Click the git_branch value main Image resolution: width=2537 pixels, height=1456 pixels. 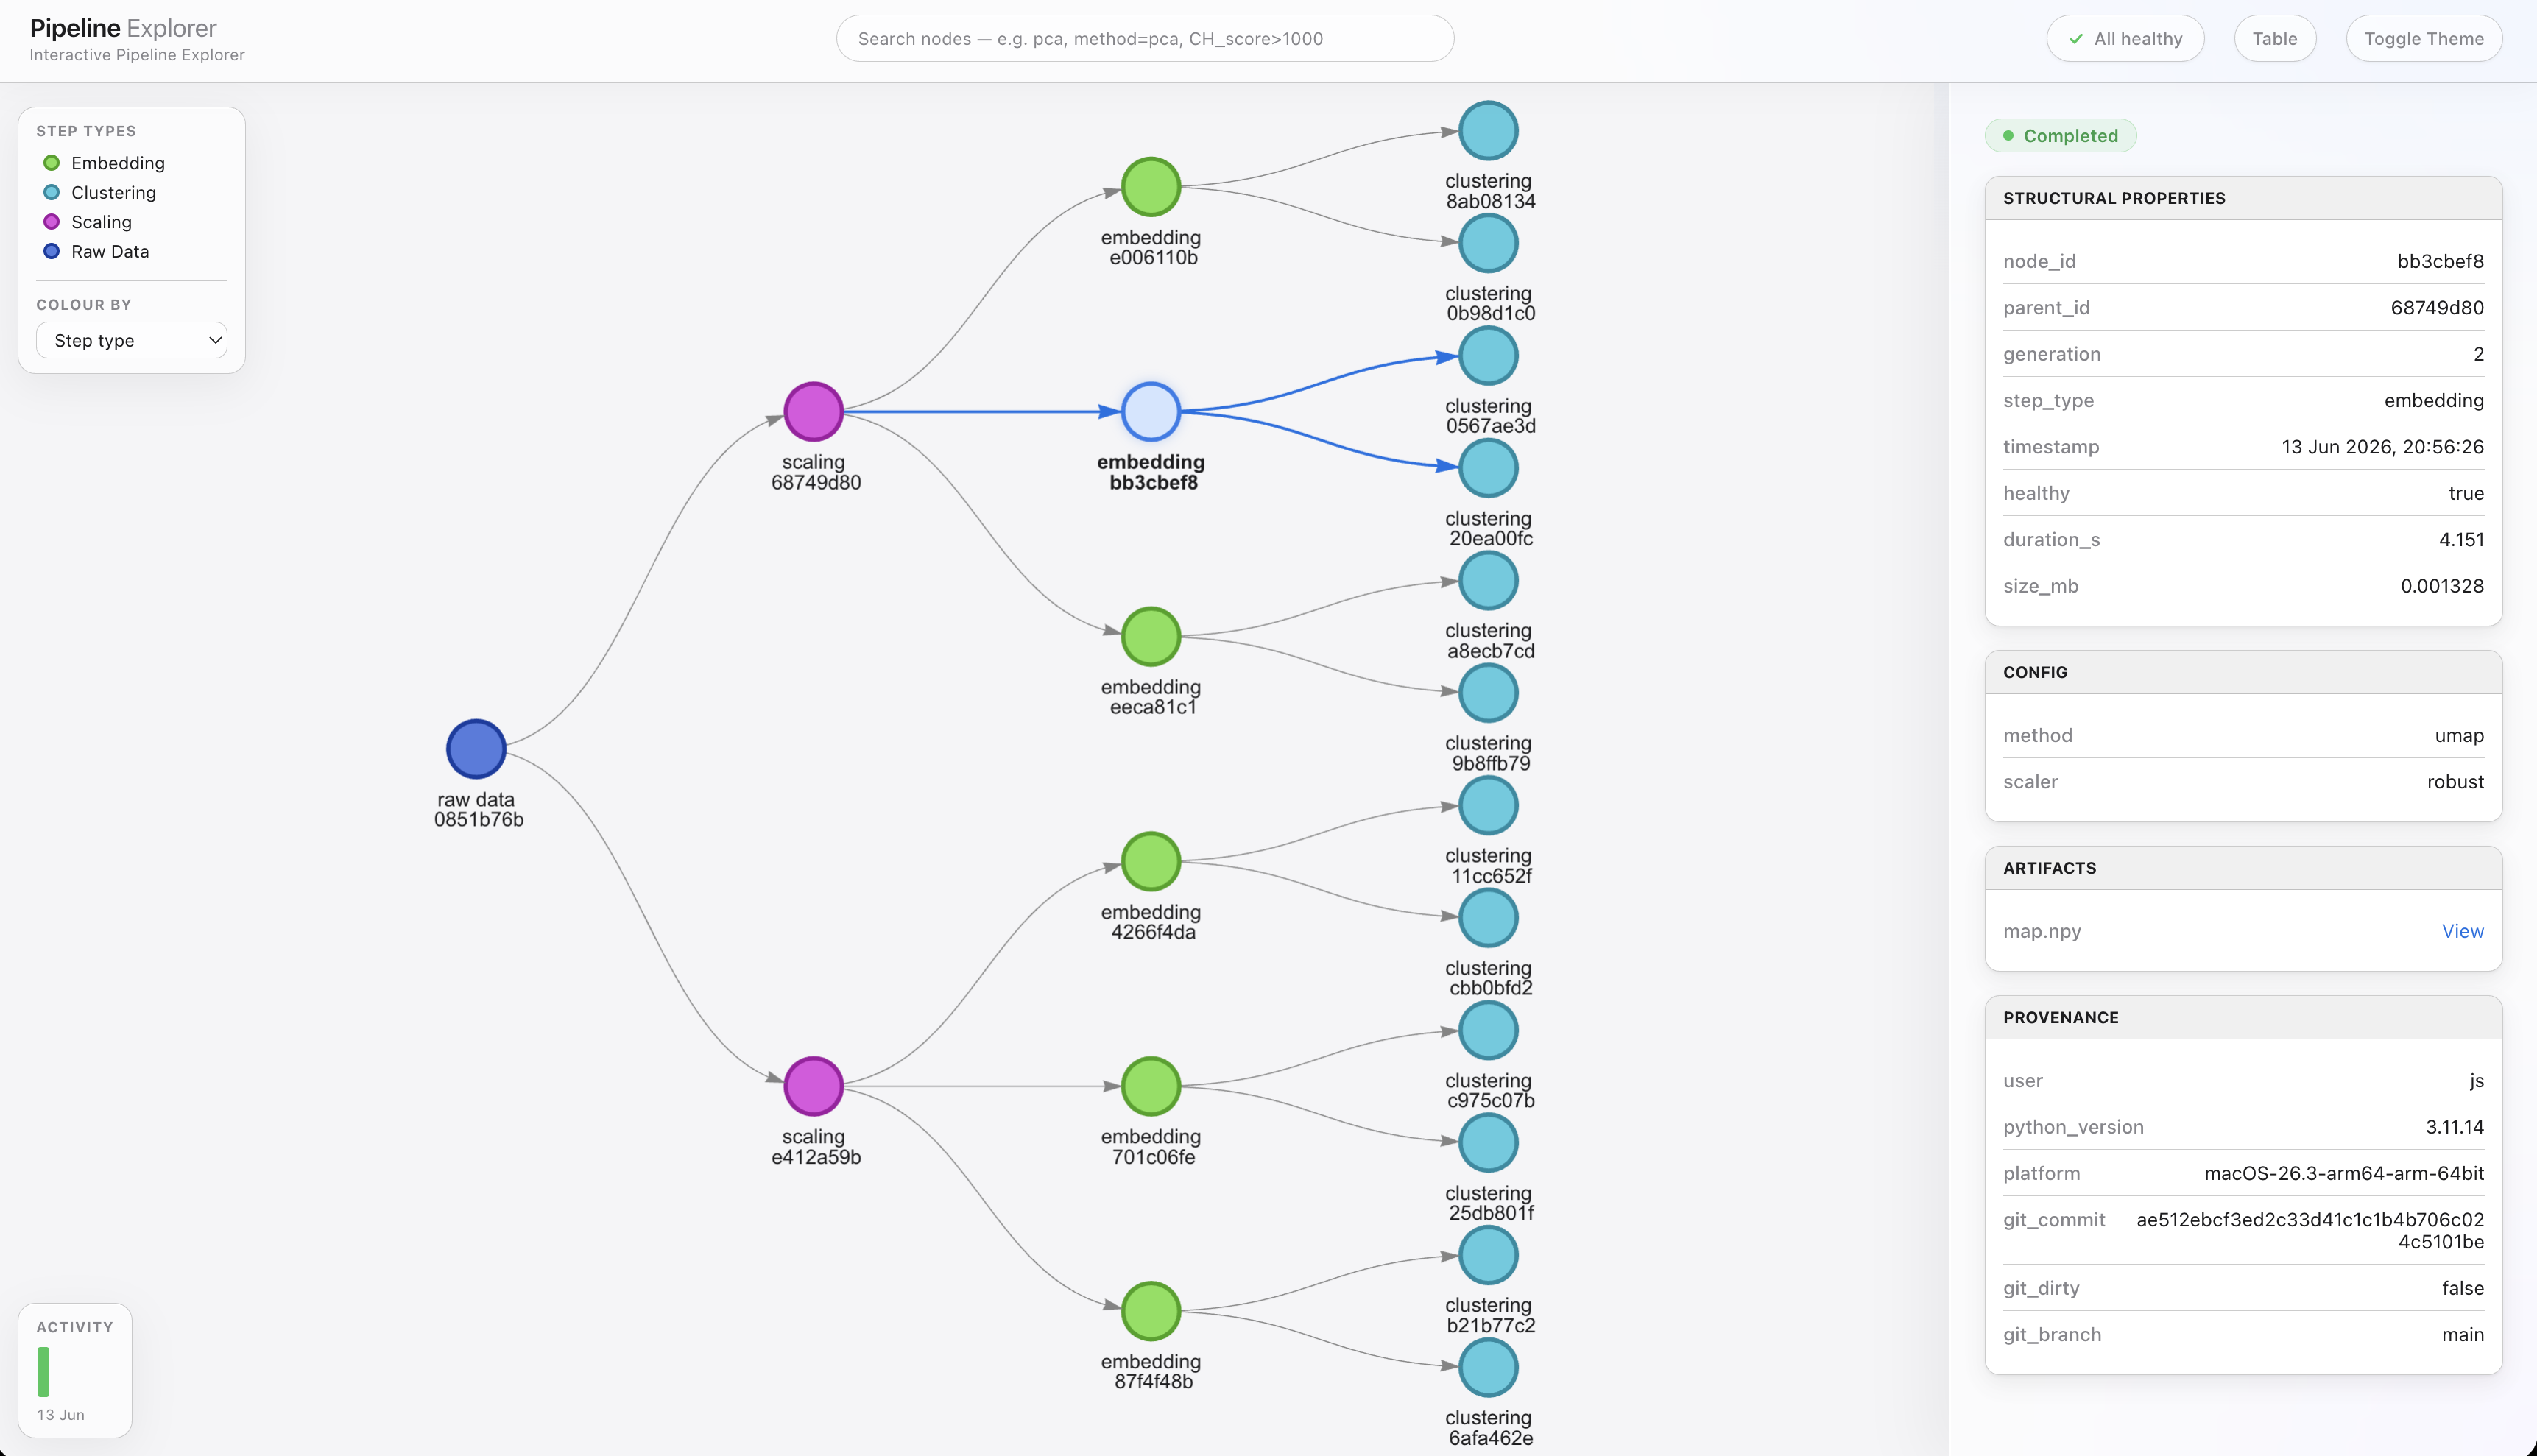point(2462,1335)
